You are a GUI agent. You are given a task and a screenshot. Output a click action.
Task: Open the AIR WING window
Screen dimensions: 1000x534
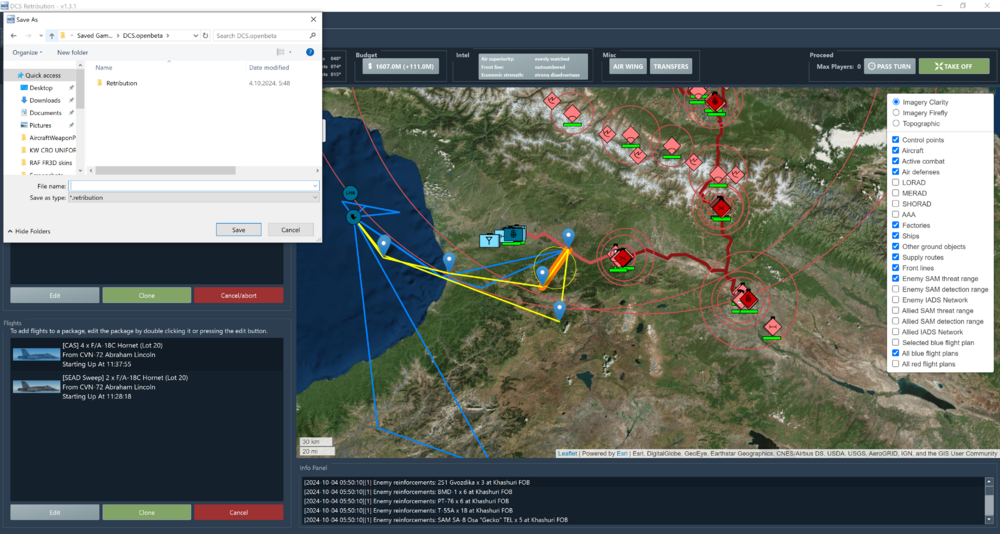[x=628, y=66]
